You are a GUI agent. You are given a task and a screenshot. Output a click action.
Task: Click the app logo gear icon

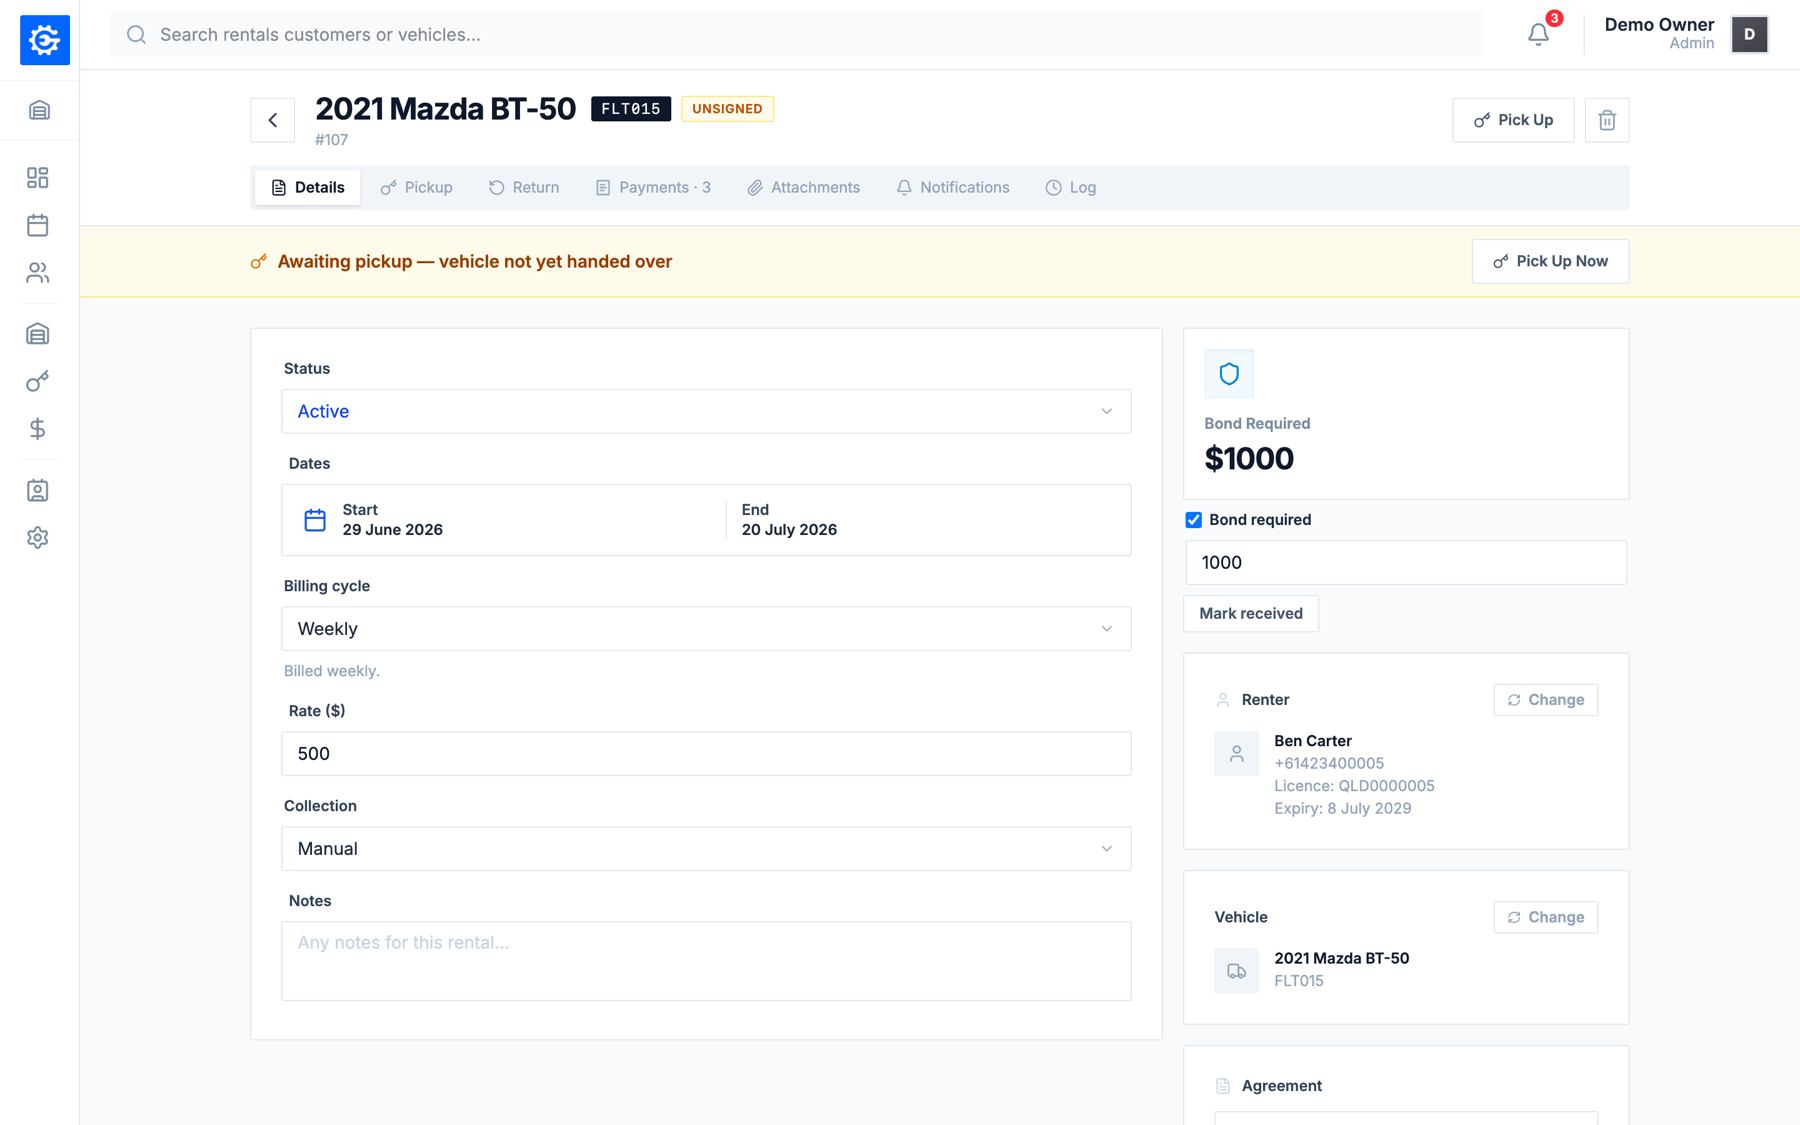pyautogui.click(x=45, y=40)
